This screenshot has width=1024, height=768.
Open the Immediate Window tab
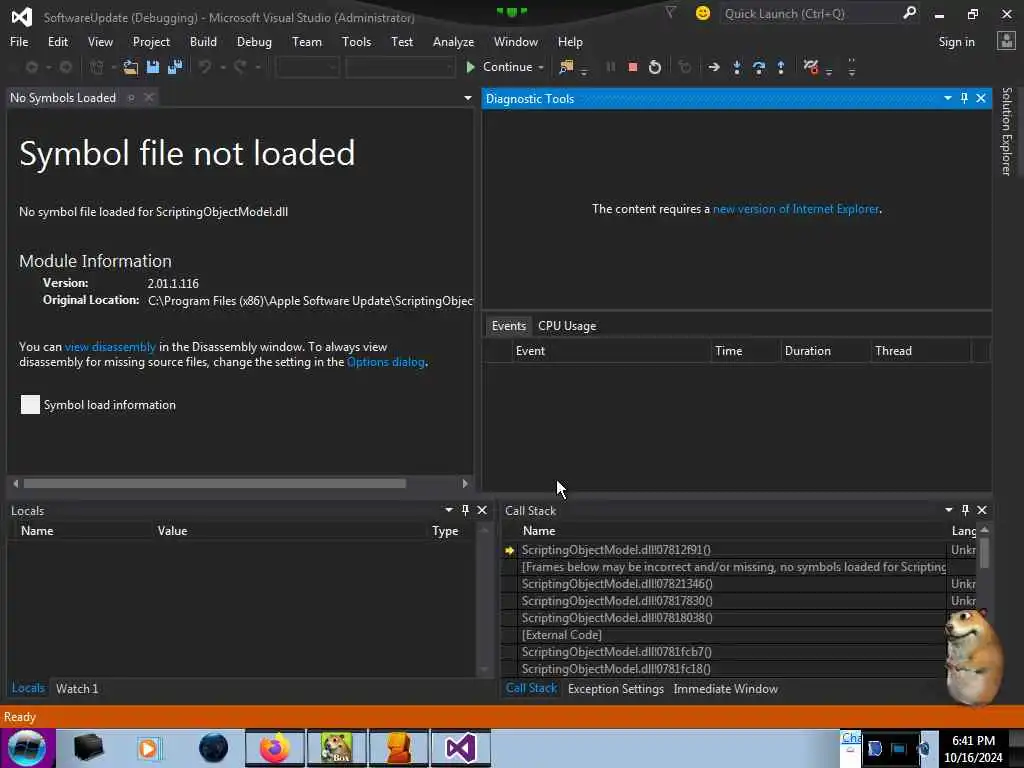(x=726, y=689)
